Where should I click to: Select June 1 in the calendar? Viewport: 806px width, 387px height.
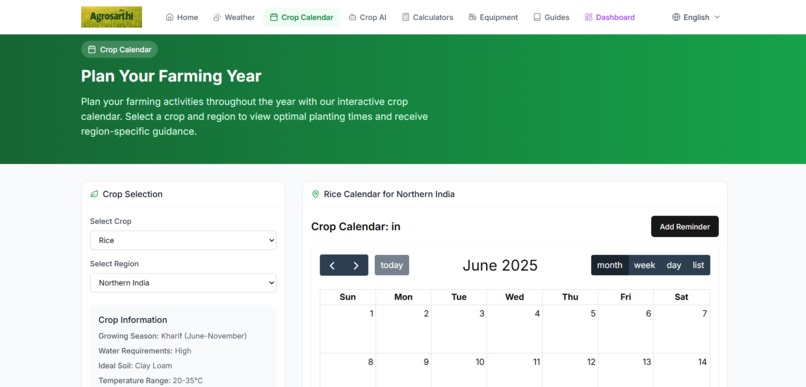[x=348, y=329]
